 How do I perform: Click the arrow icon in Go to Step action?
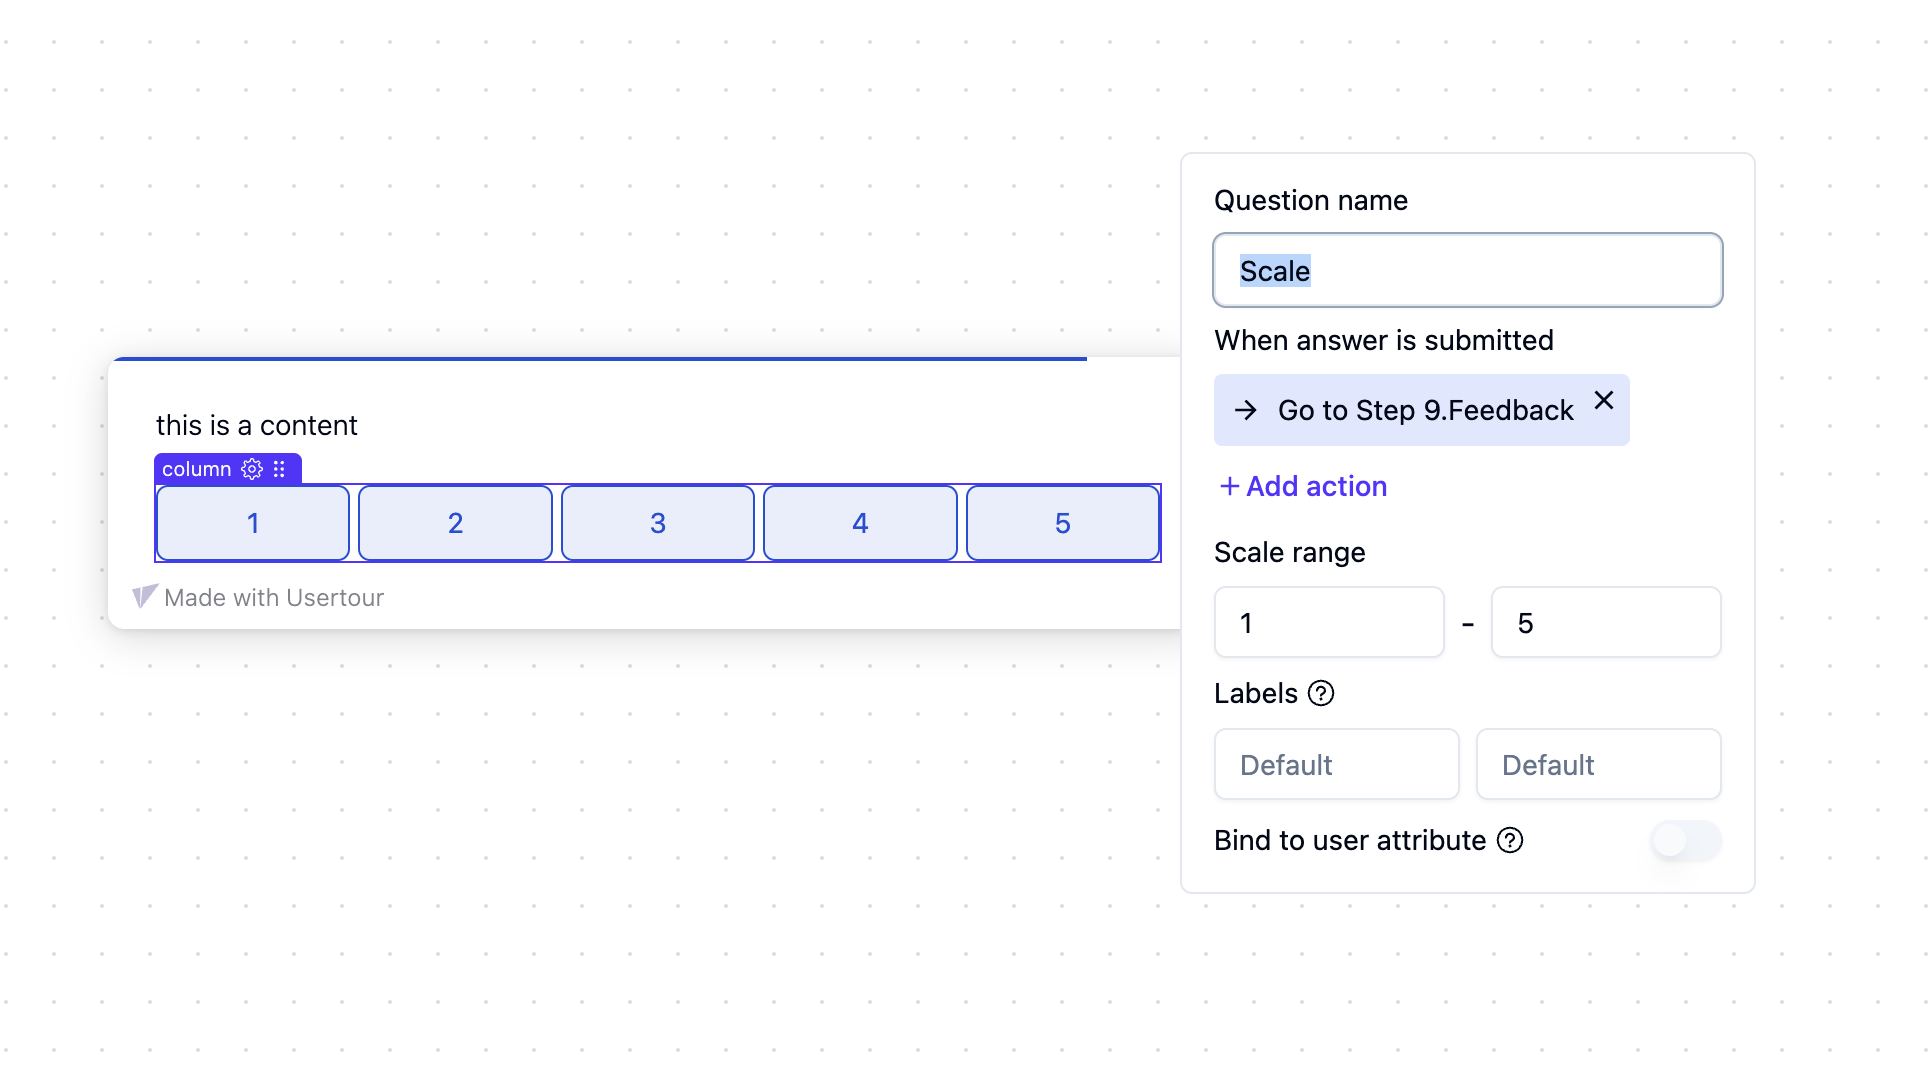pyautogui.click(x=1245, y=410)
